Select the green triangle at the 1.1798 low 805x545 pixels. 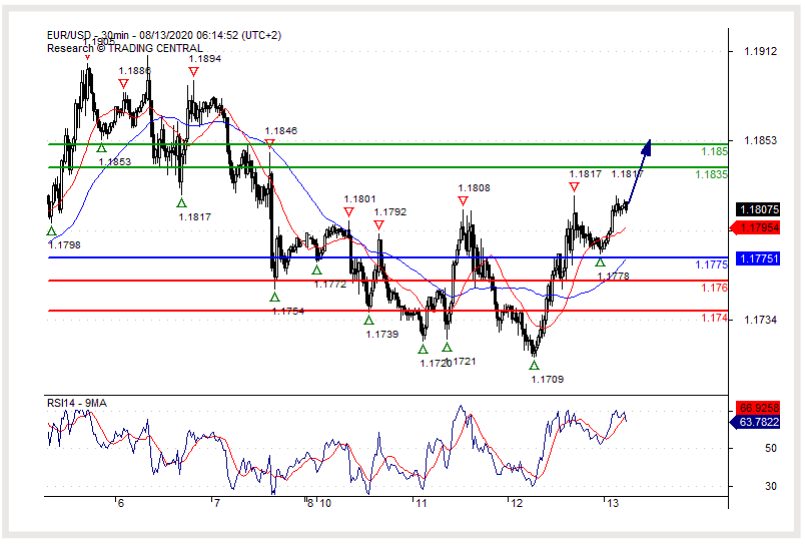[x=51, y=231]
